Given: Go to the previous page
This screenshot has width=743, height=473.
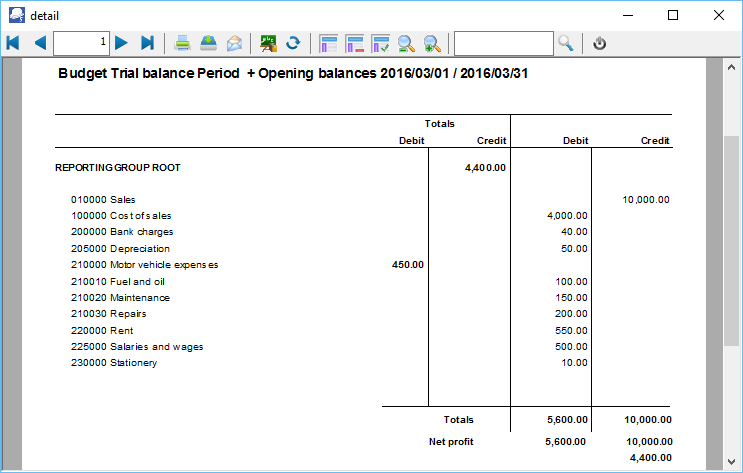Looking at the screenshot, I should click(x=40, y=43).
